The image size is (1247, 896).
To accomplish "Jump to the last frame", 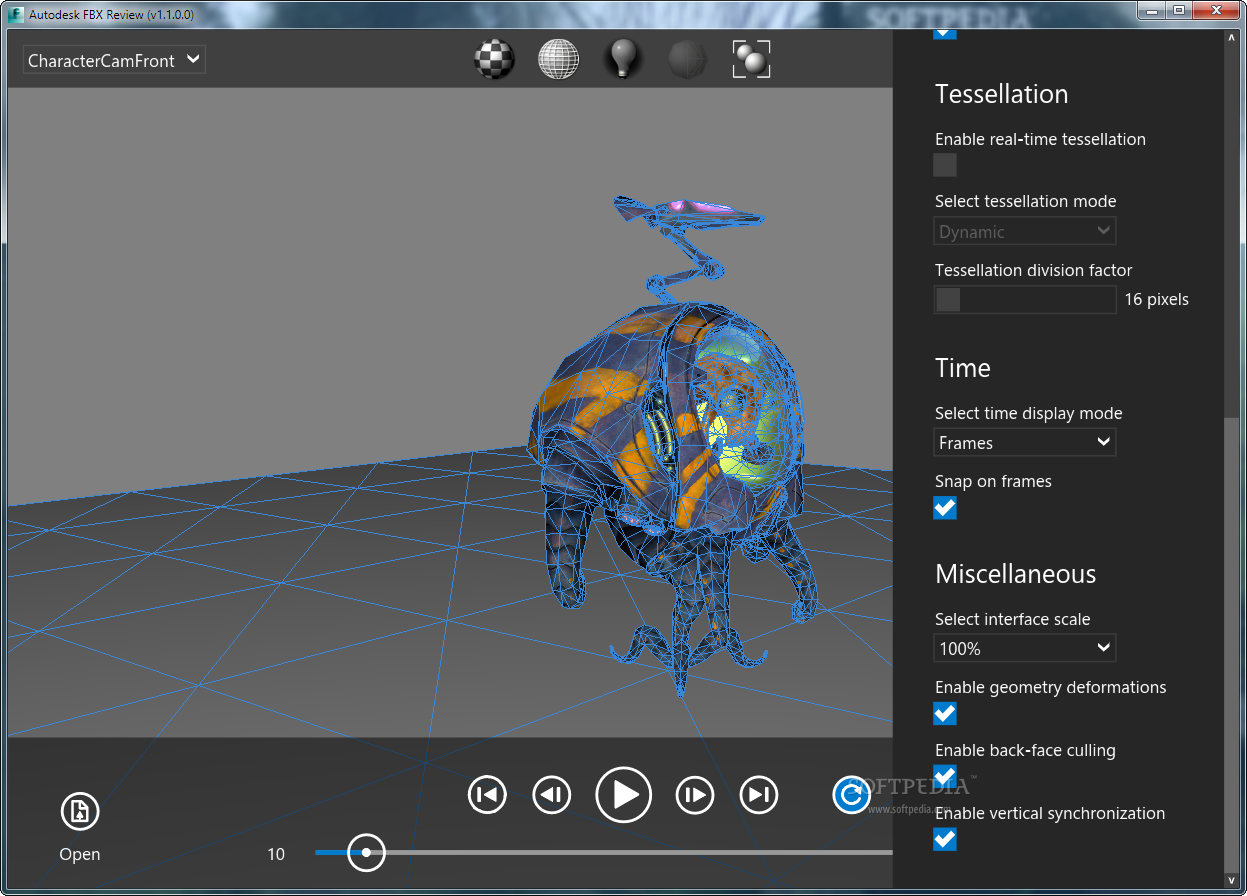I will 759,795.
